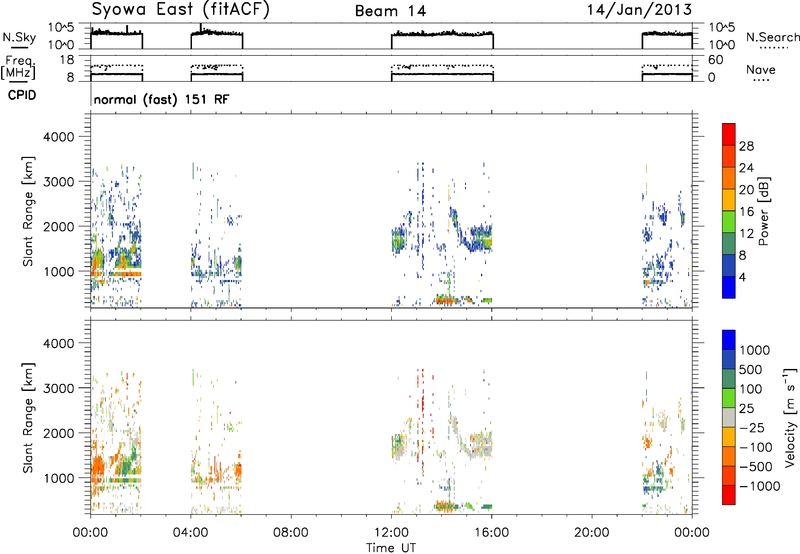Click time axis tick '12:00'
800x554 pixels.
391,533
